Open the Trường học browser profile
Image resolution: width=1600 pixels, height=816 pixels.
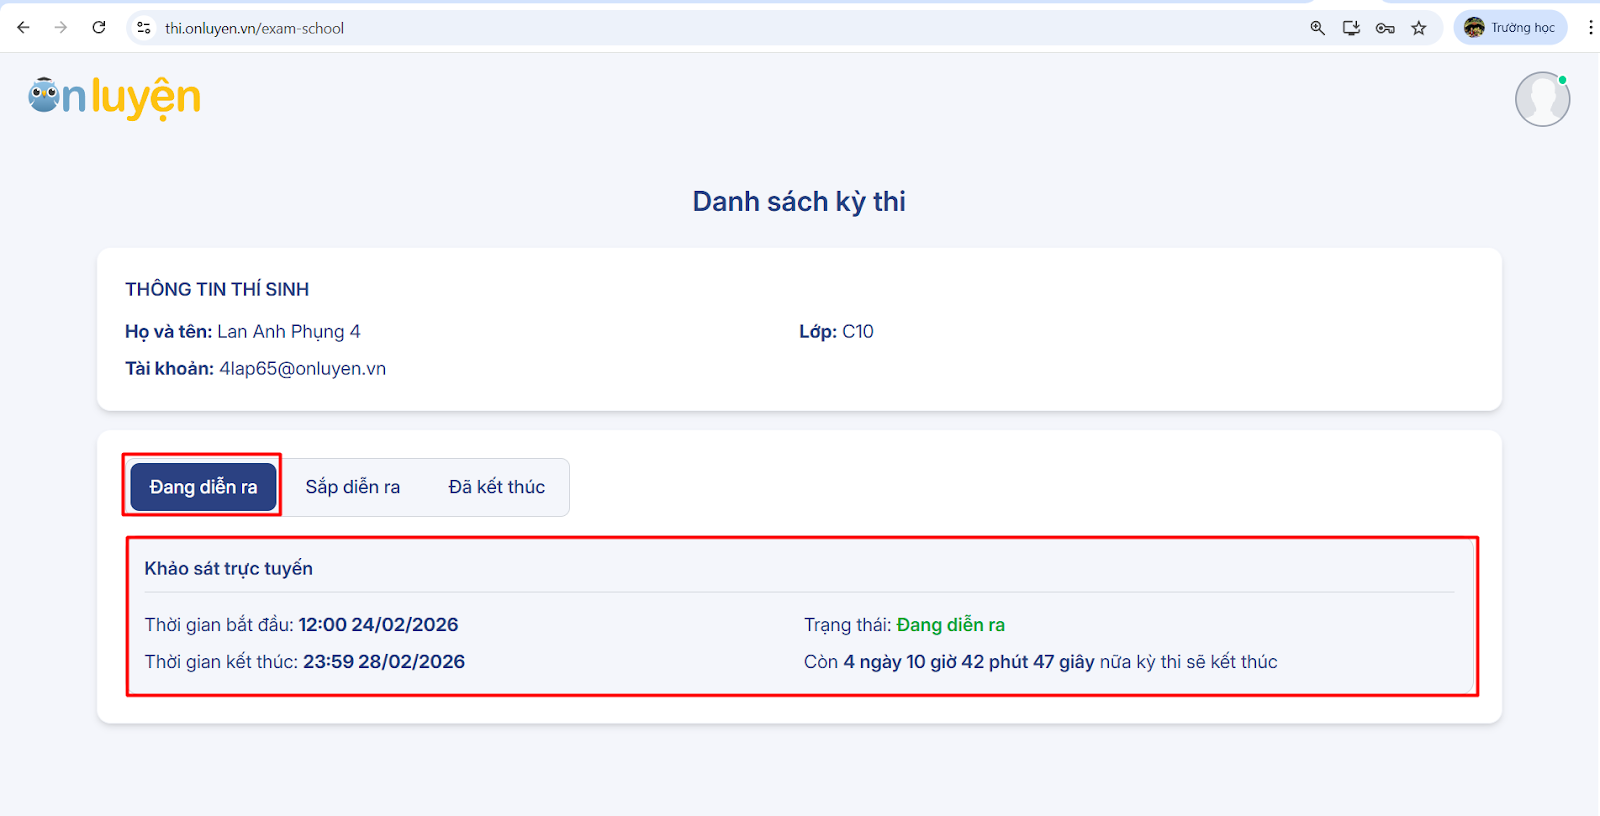click(1510, 28)
